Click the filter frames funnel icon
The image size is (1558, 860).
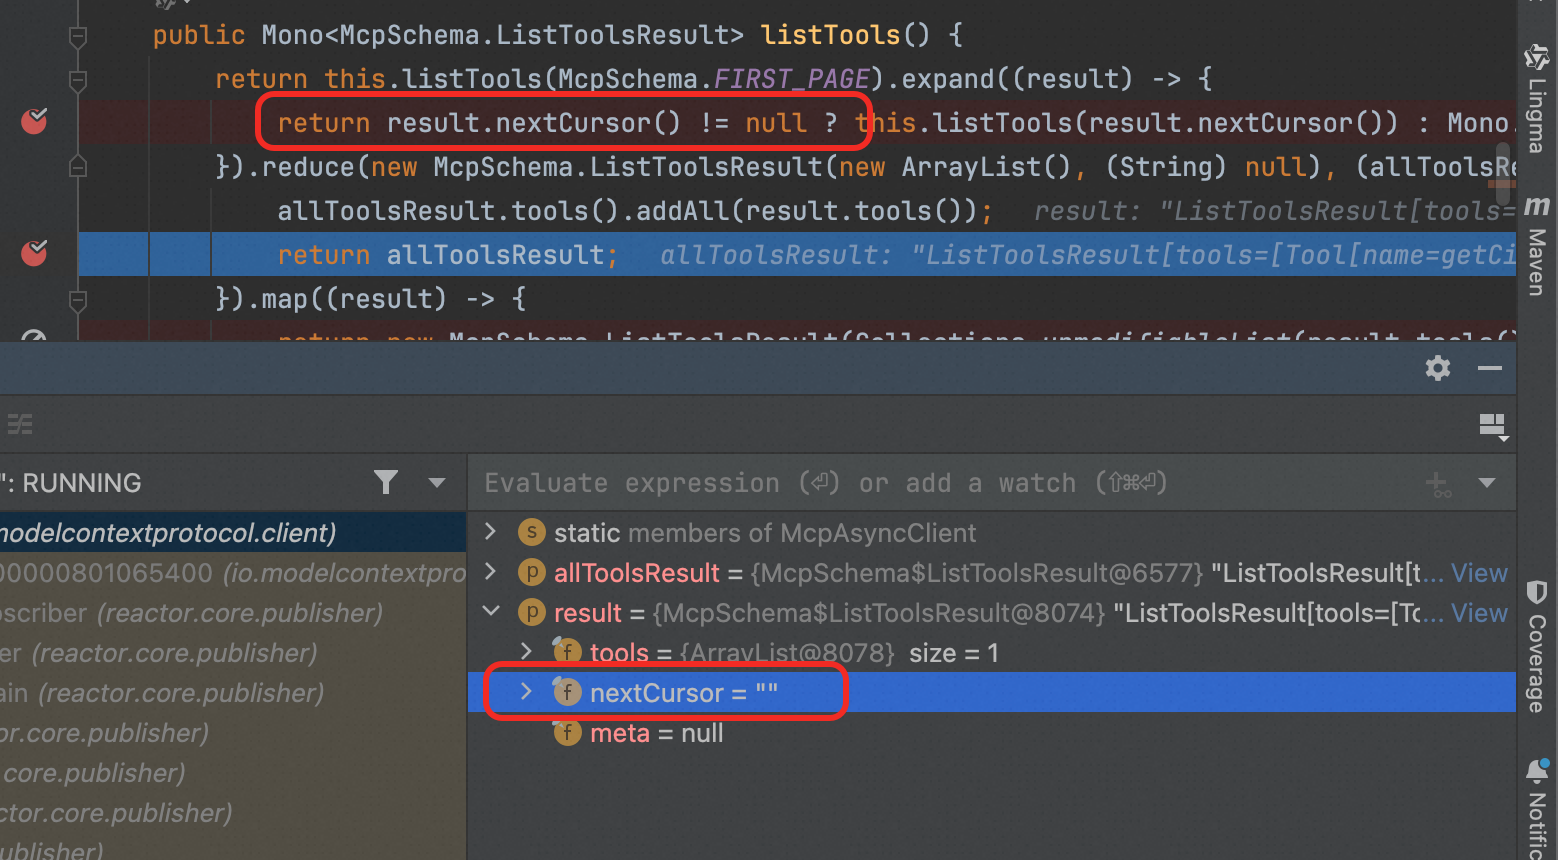point(386,483)
